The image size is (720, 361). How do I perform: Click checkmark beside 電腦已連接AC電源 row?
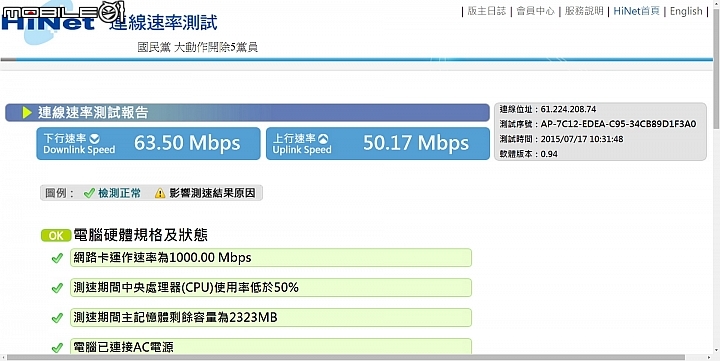click(57, 348)
